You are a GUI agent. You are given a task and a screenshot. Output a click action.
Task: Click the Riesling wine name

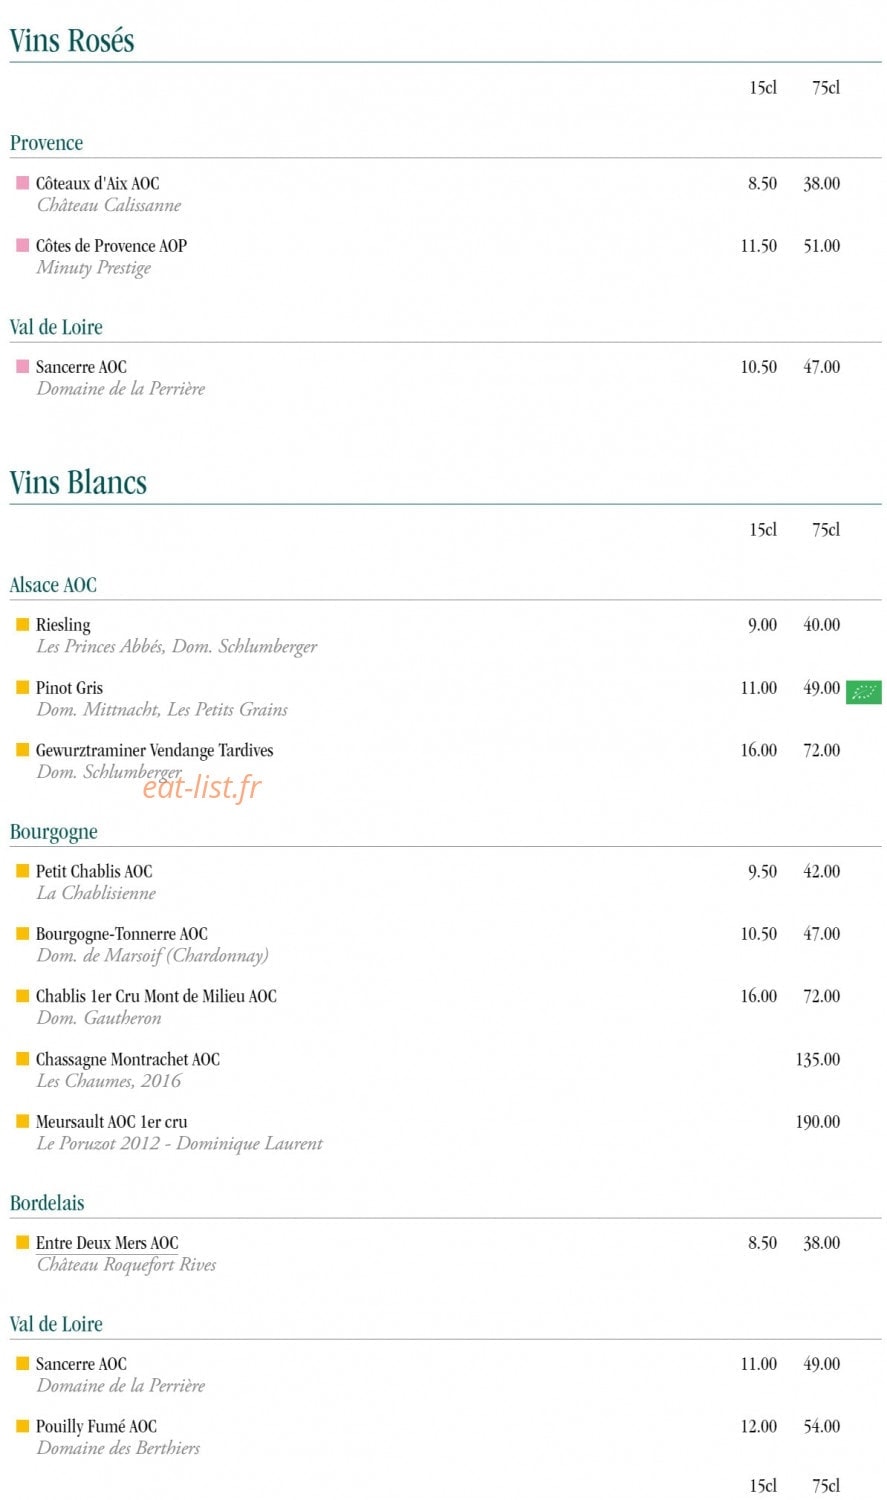pos(63,625)
